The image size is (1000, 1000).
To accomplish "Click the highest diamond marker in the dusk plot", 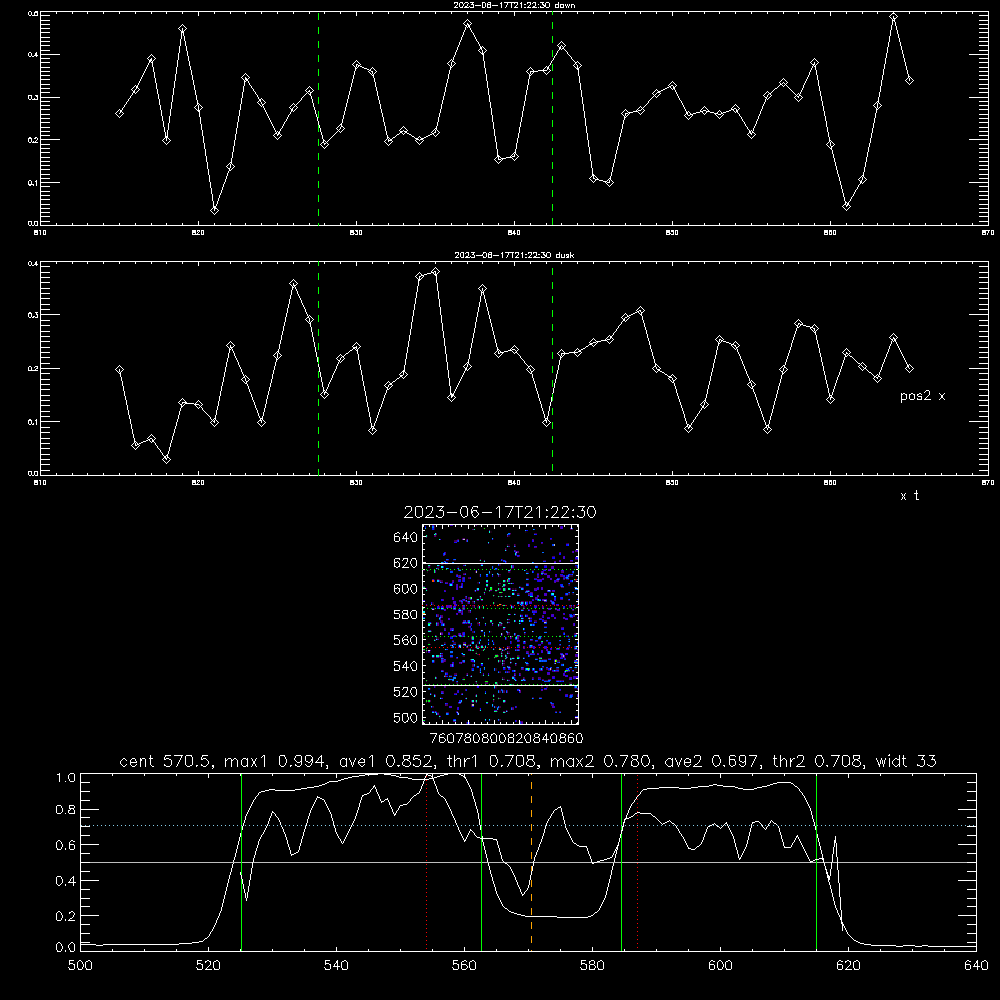I will (x=436, y=272).
